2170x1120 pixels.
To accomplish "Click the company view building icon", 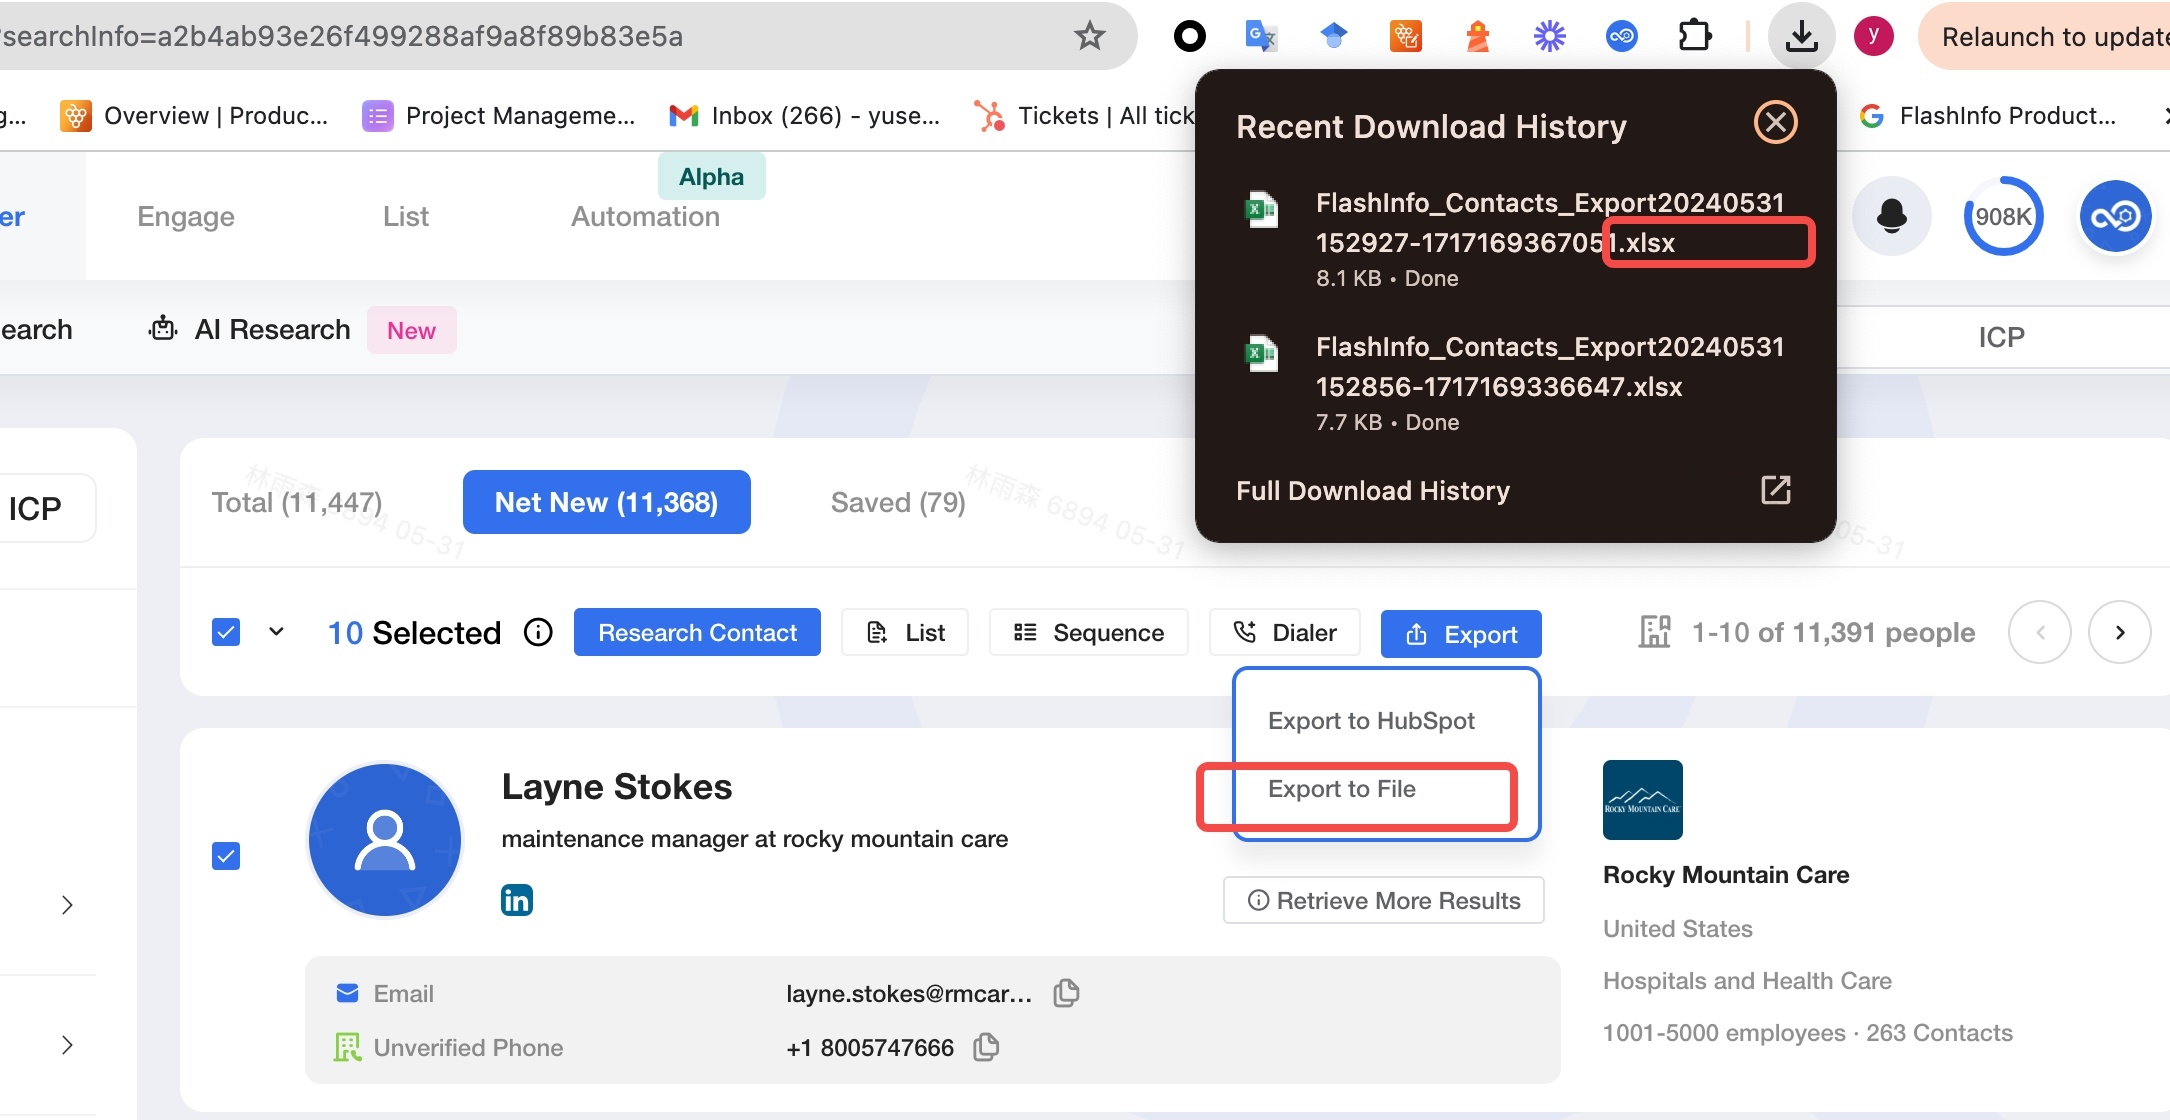I will pos(1655,632).
